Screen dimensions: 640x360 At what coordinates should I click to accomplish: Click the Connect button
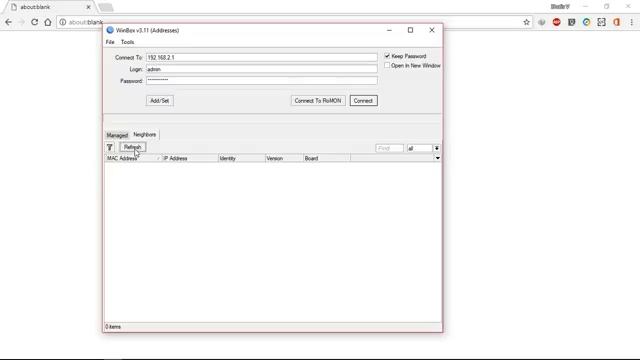[363, 100]
